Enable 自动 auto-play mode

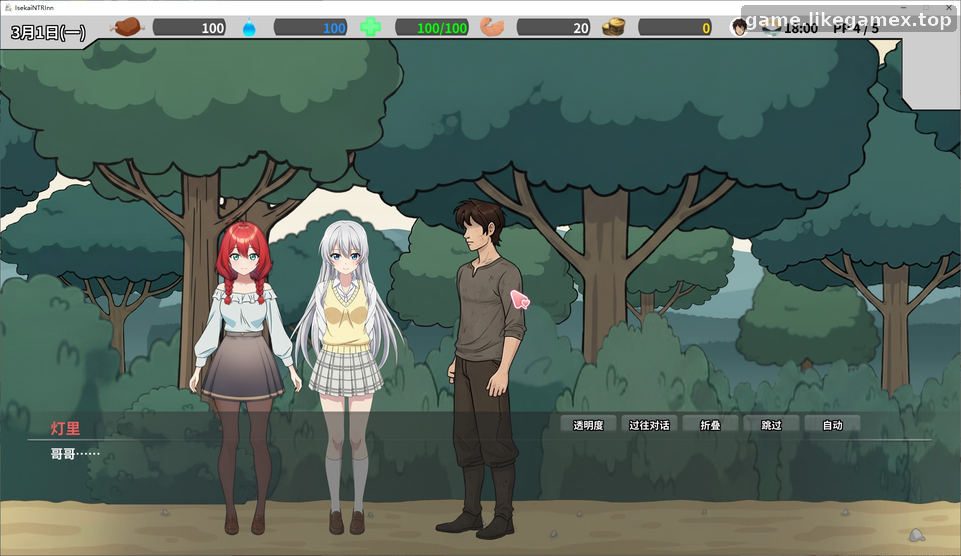tap(832, 425)
